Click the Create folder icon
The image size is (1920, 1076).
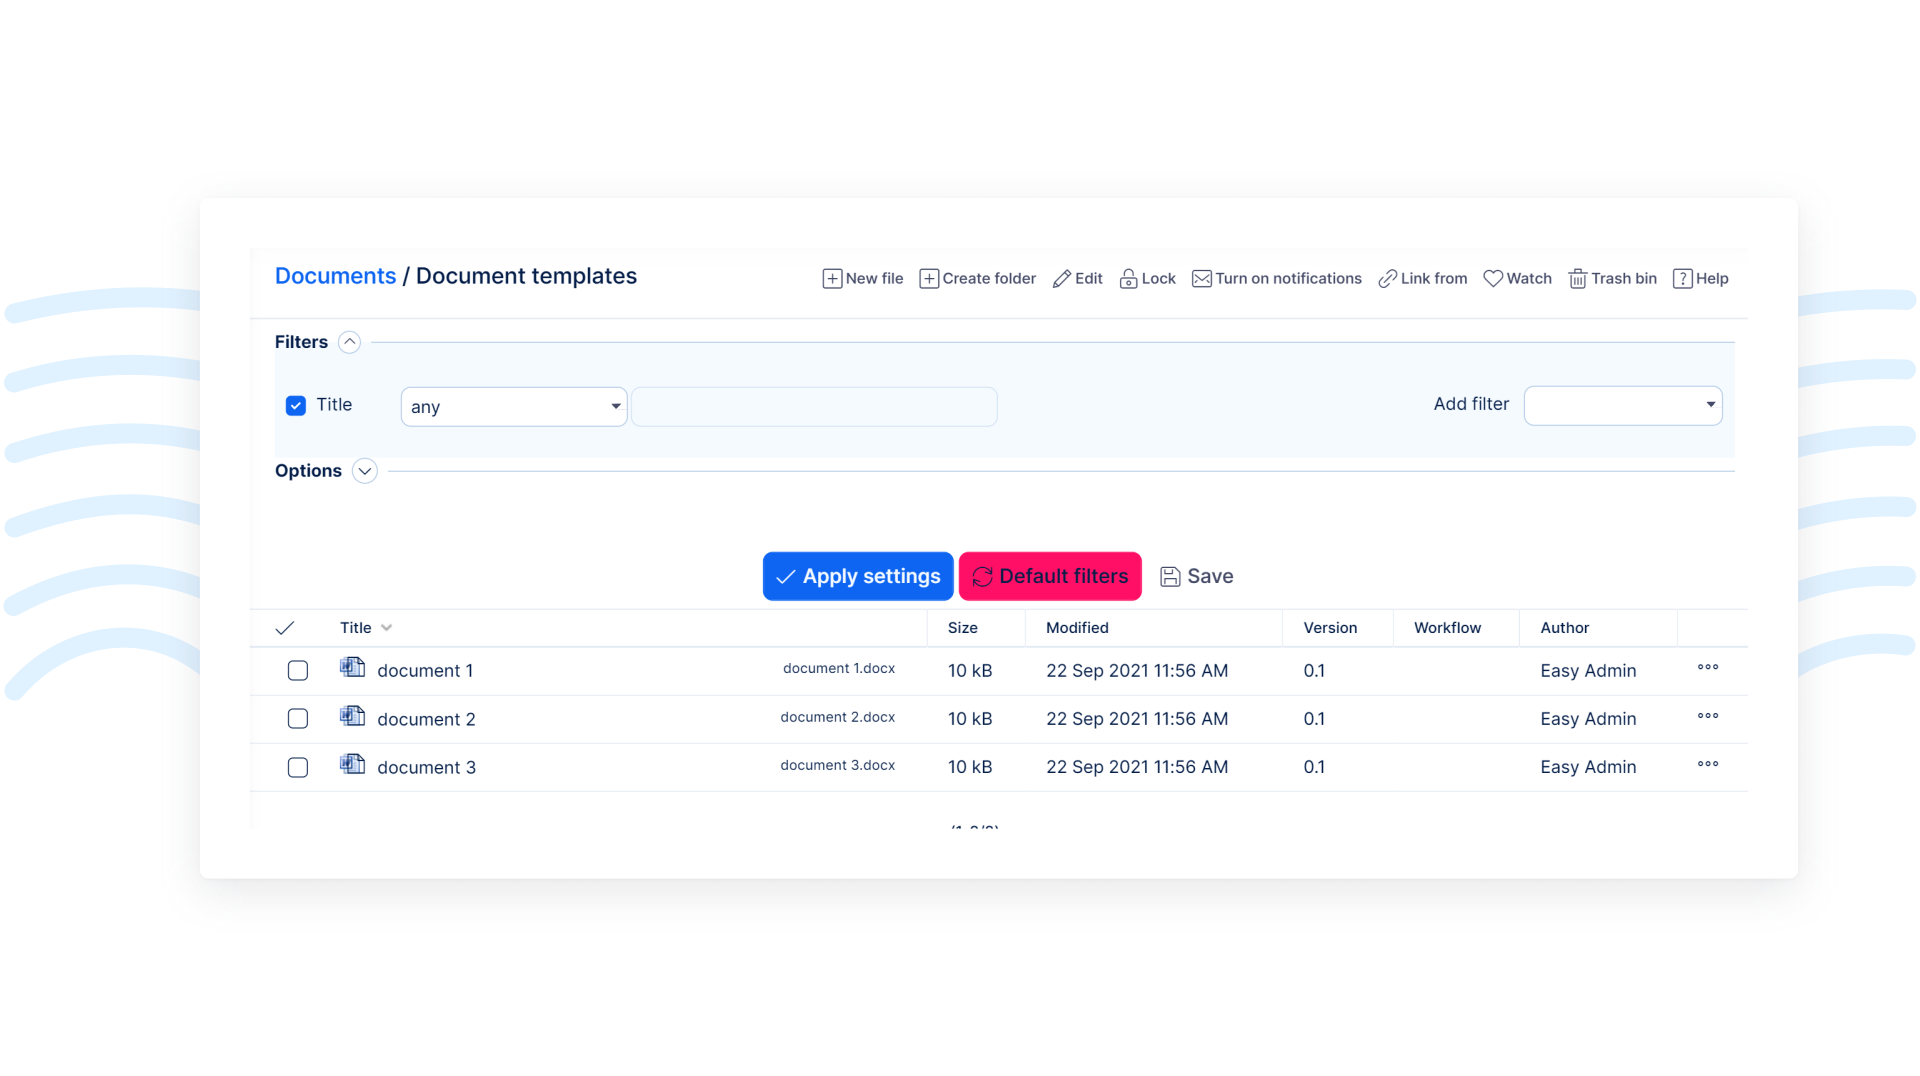point(928,279)
